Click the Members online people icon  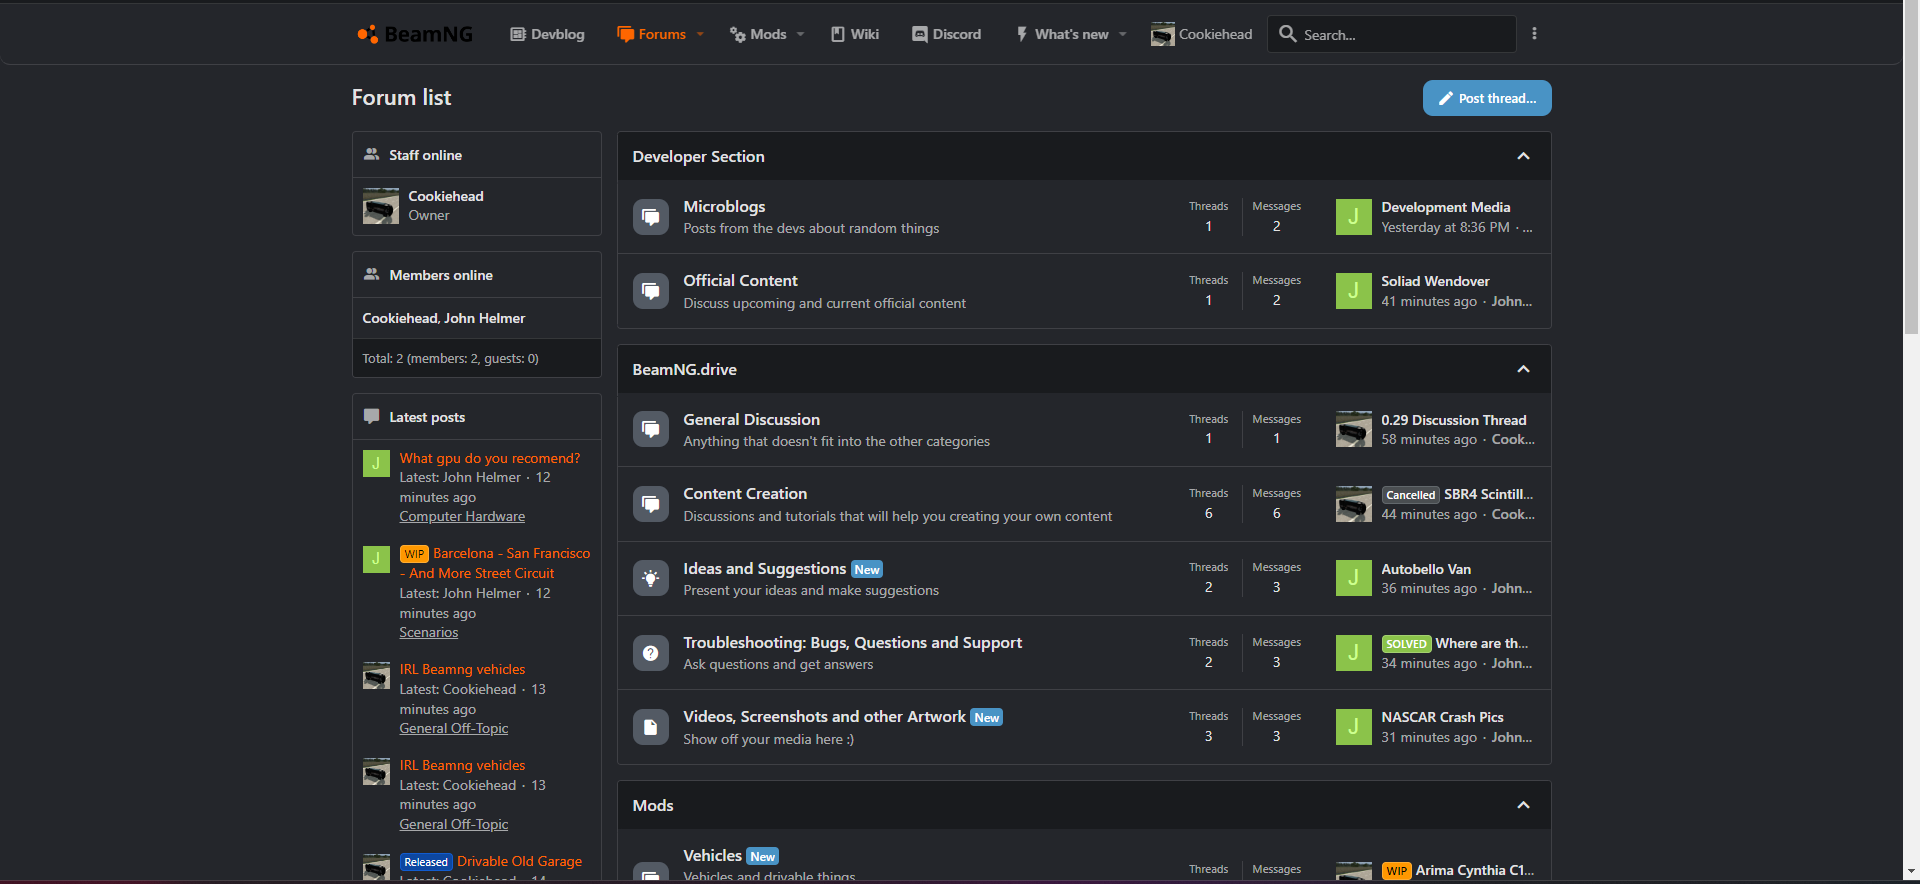[x=371, y=275]
